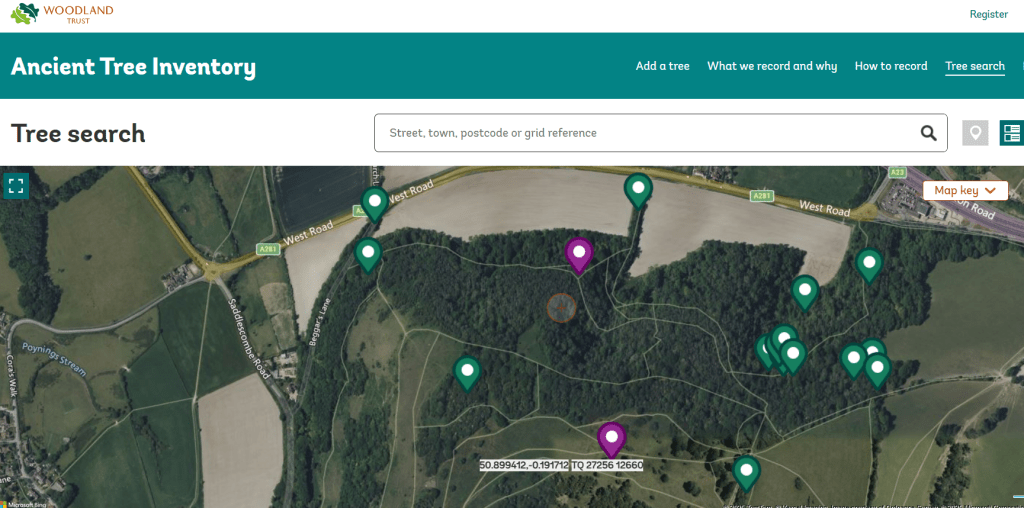Click the search magnifying glass icon
The image size is (1024, 508).
(x=928, y=133)
